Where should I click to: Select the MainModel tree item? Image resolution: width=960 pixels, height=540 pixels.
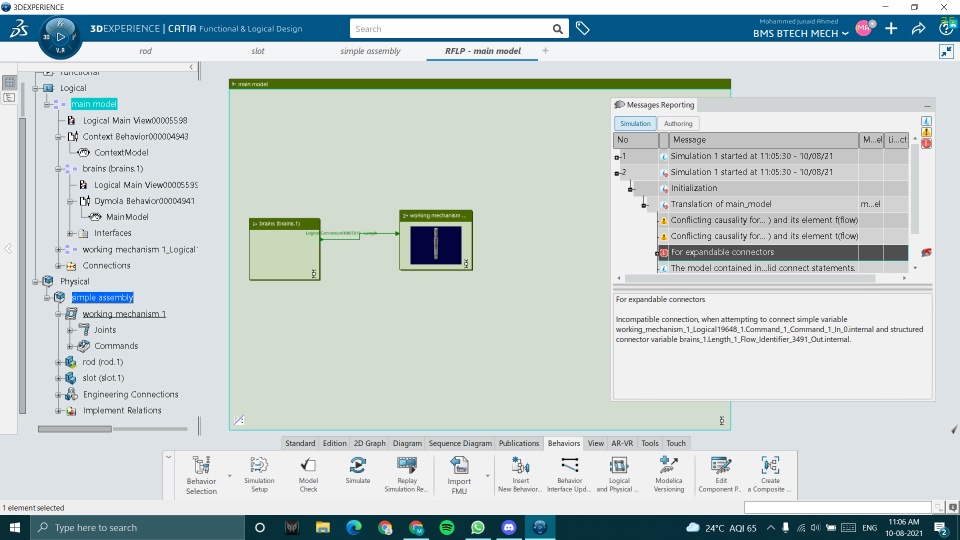point(127,217)
